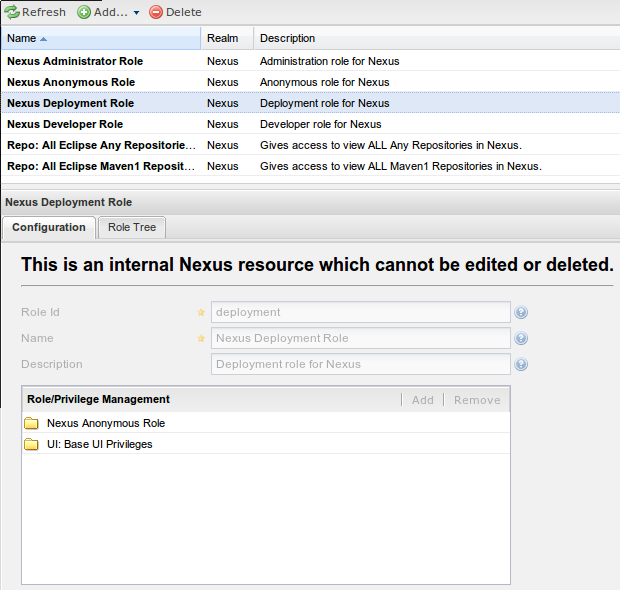Switch to the Configuration tab
The image size is (620, 590).
point(49,227)
